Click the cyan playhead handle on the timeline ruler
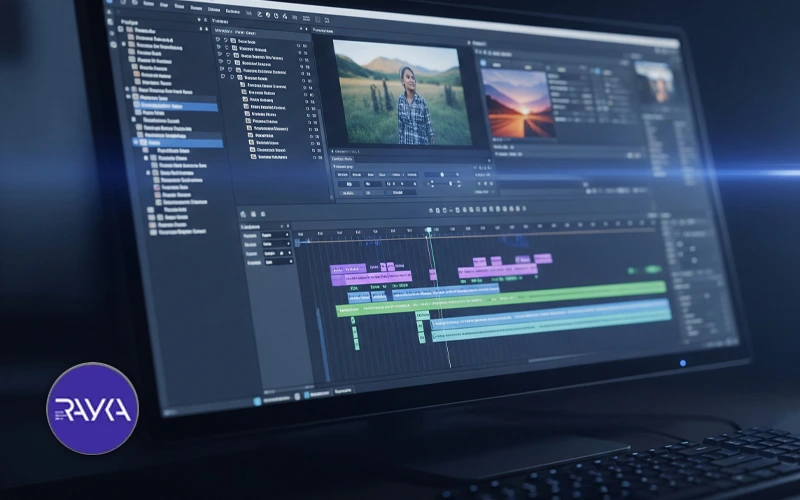Viewport: 800px width, 500px height. 429,230
